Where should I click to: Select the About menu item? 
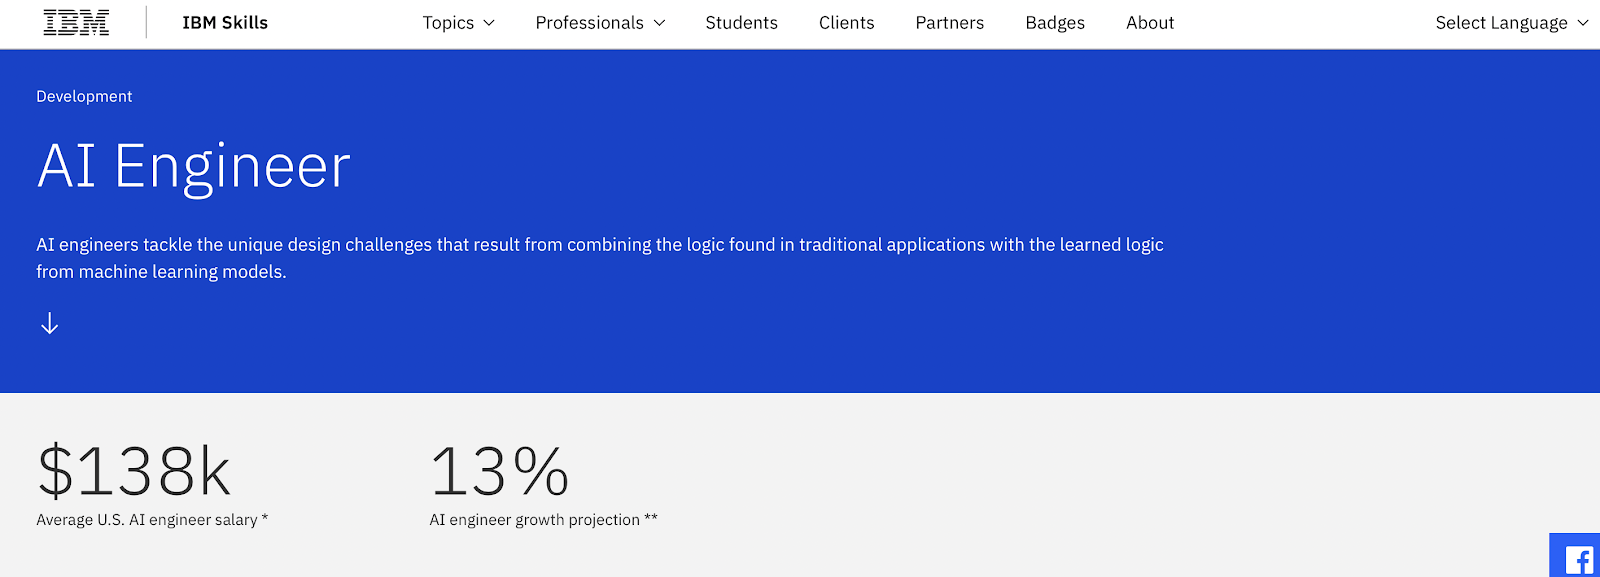point(1150,23)
